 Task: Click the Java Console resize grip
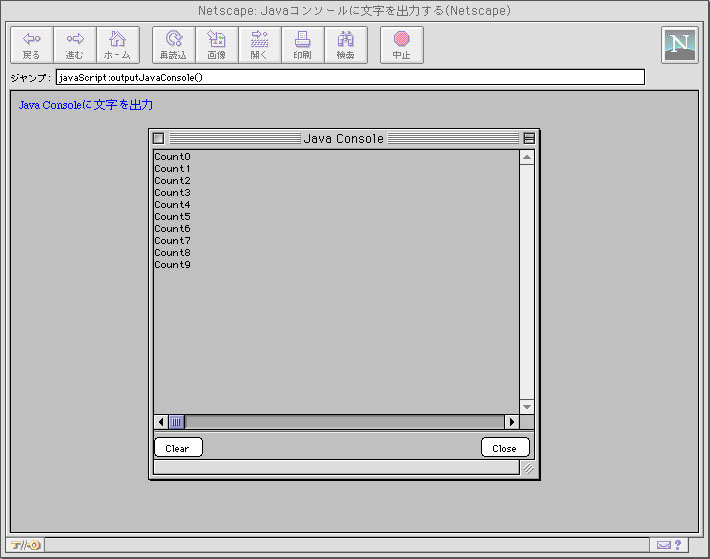[x=528, y=468]
